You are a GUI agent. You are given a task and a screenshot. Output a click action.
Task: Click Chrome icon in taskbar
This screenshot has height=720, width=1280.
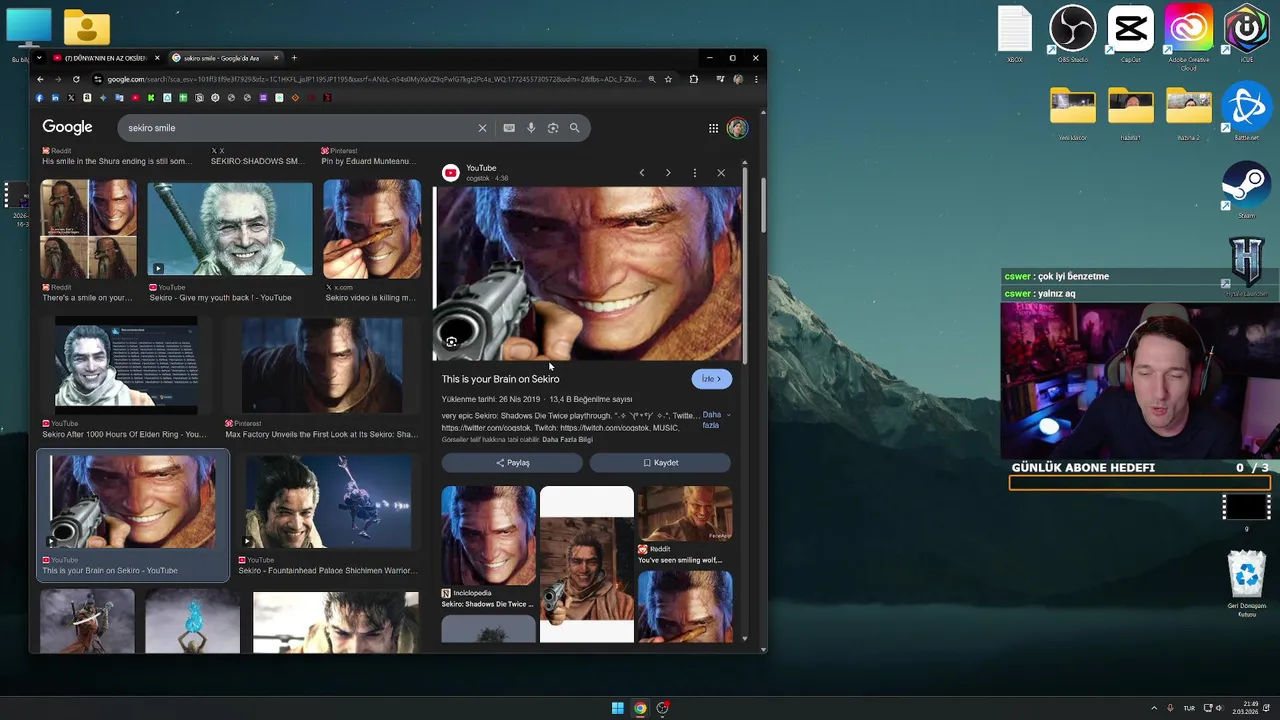click(640, 708)
